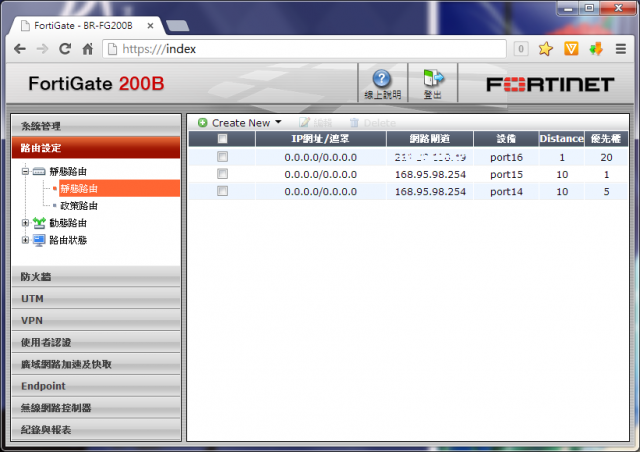
Task: Click gateway 168.95.98.254 in port14 row
Action: 430,191
